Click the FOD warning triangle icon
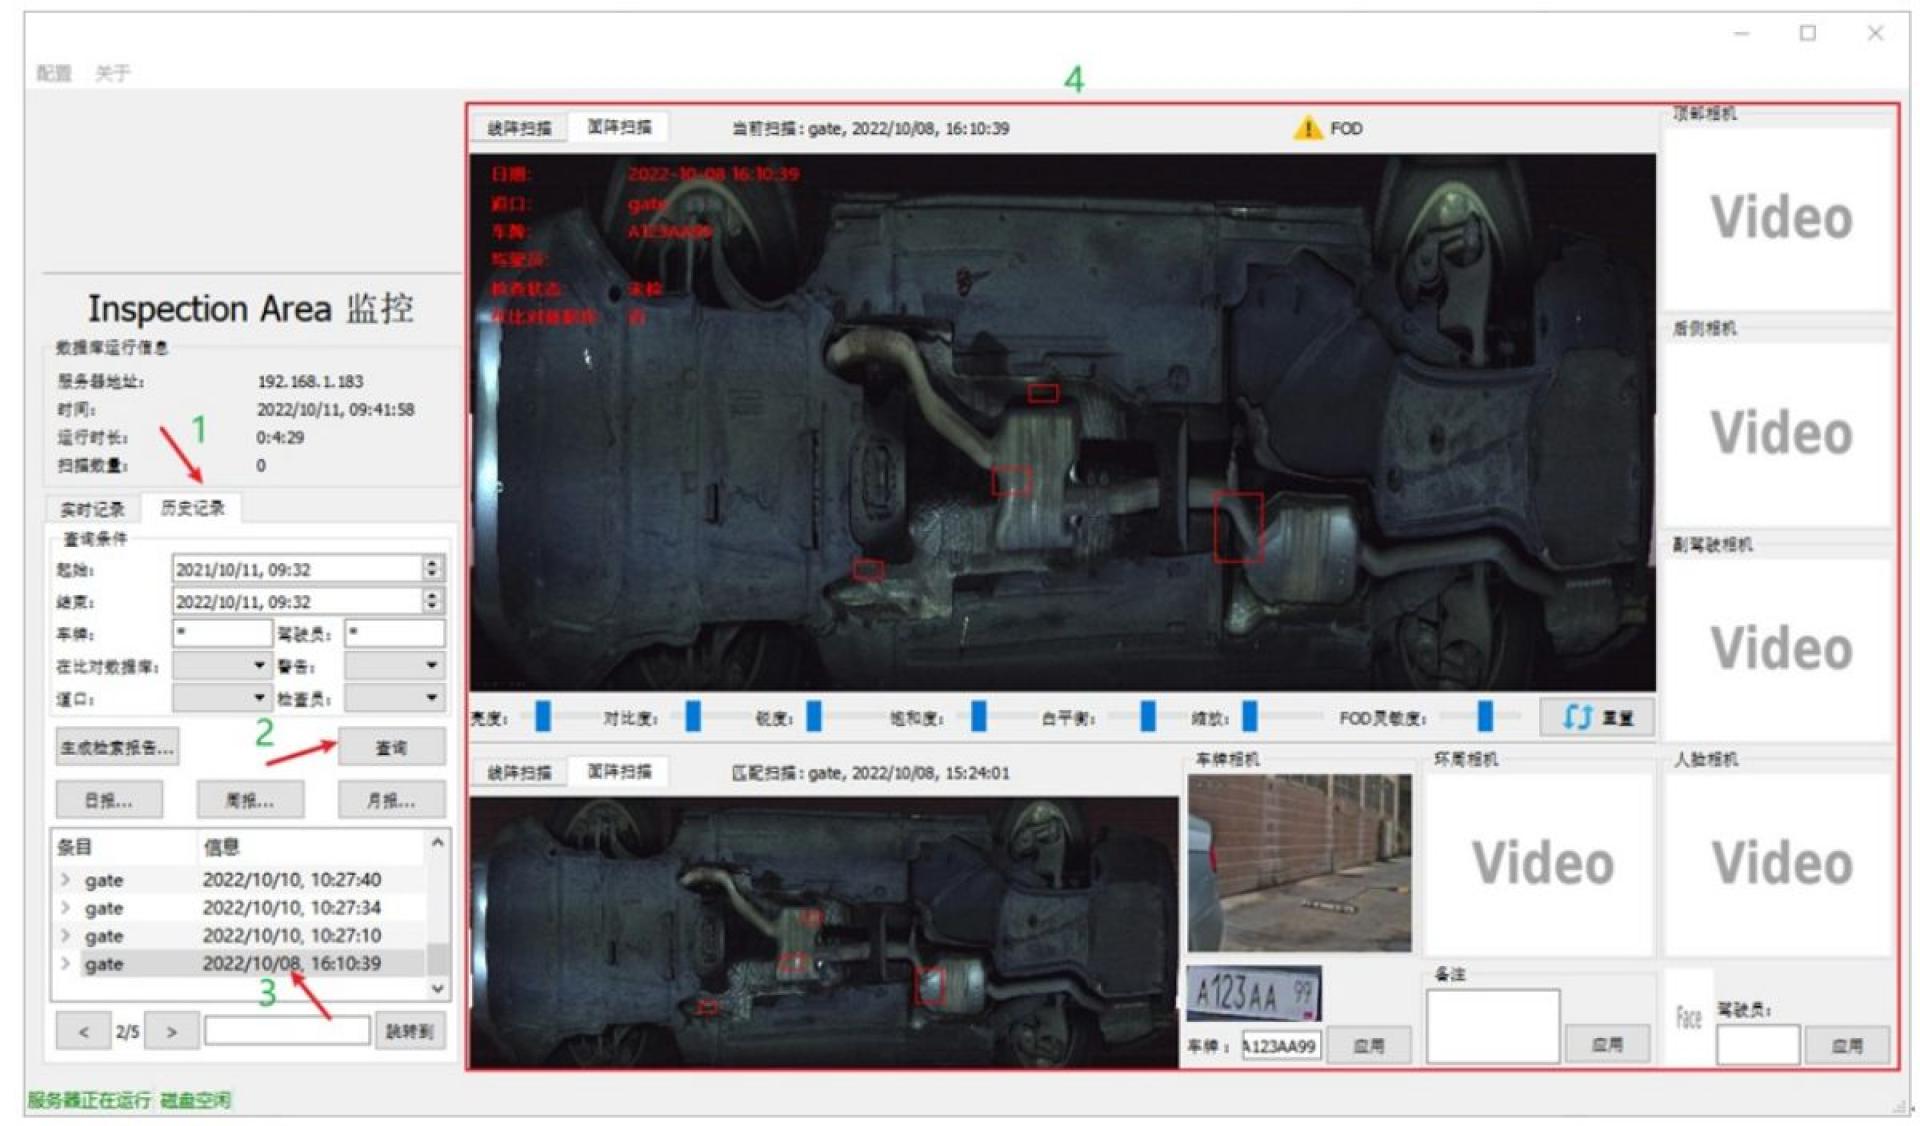The width and height of the screenshot is (1920, 1126). coord(1307,128)
